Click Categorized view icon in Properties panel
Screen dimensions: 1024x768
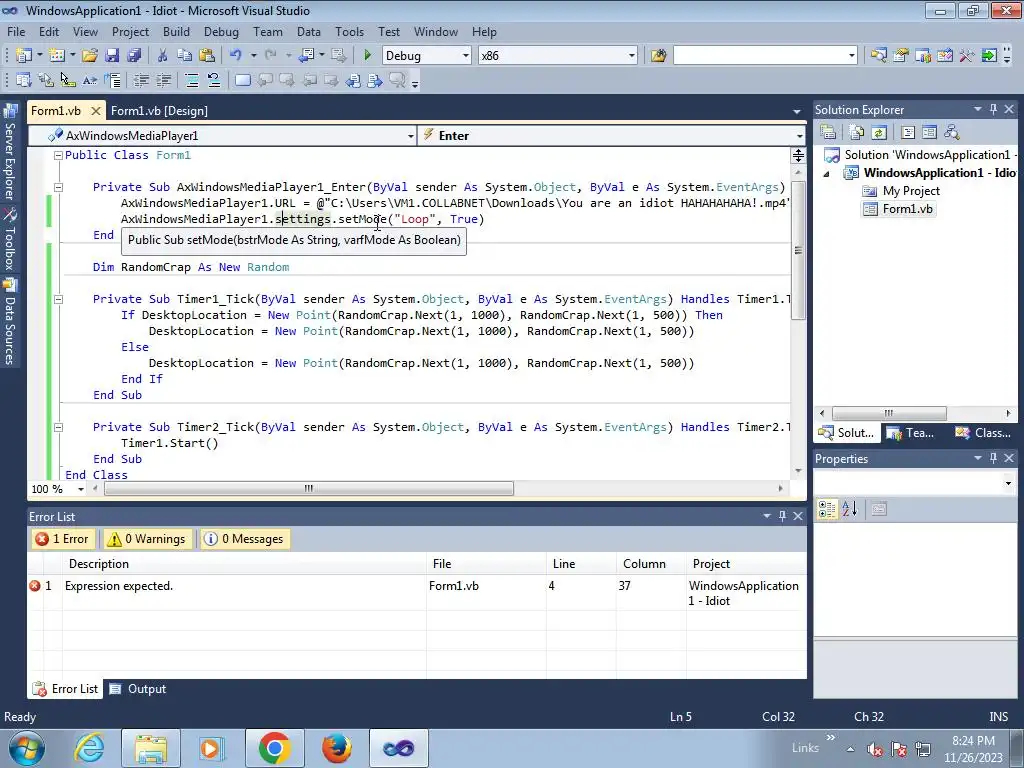pos(827,509)
